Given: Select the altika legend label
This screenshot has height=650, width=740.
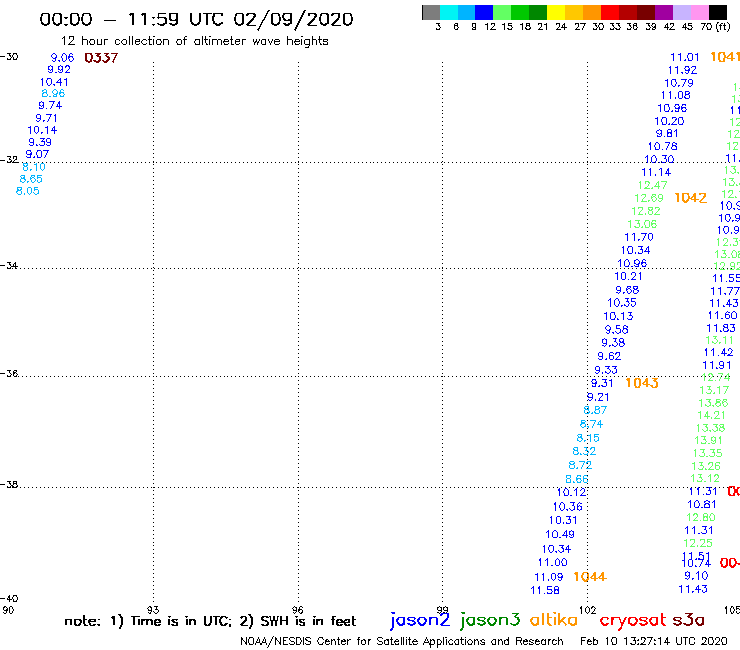Looking at the screenshot, I should point(553,620).
